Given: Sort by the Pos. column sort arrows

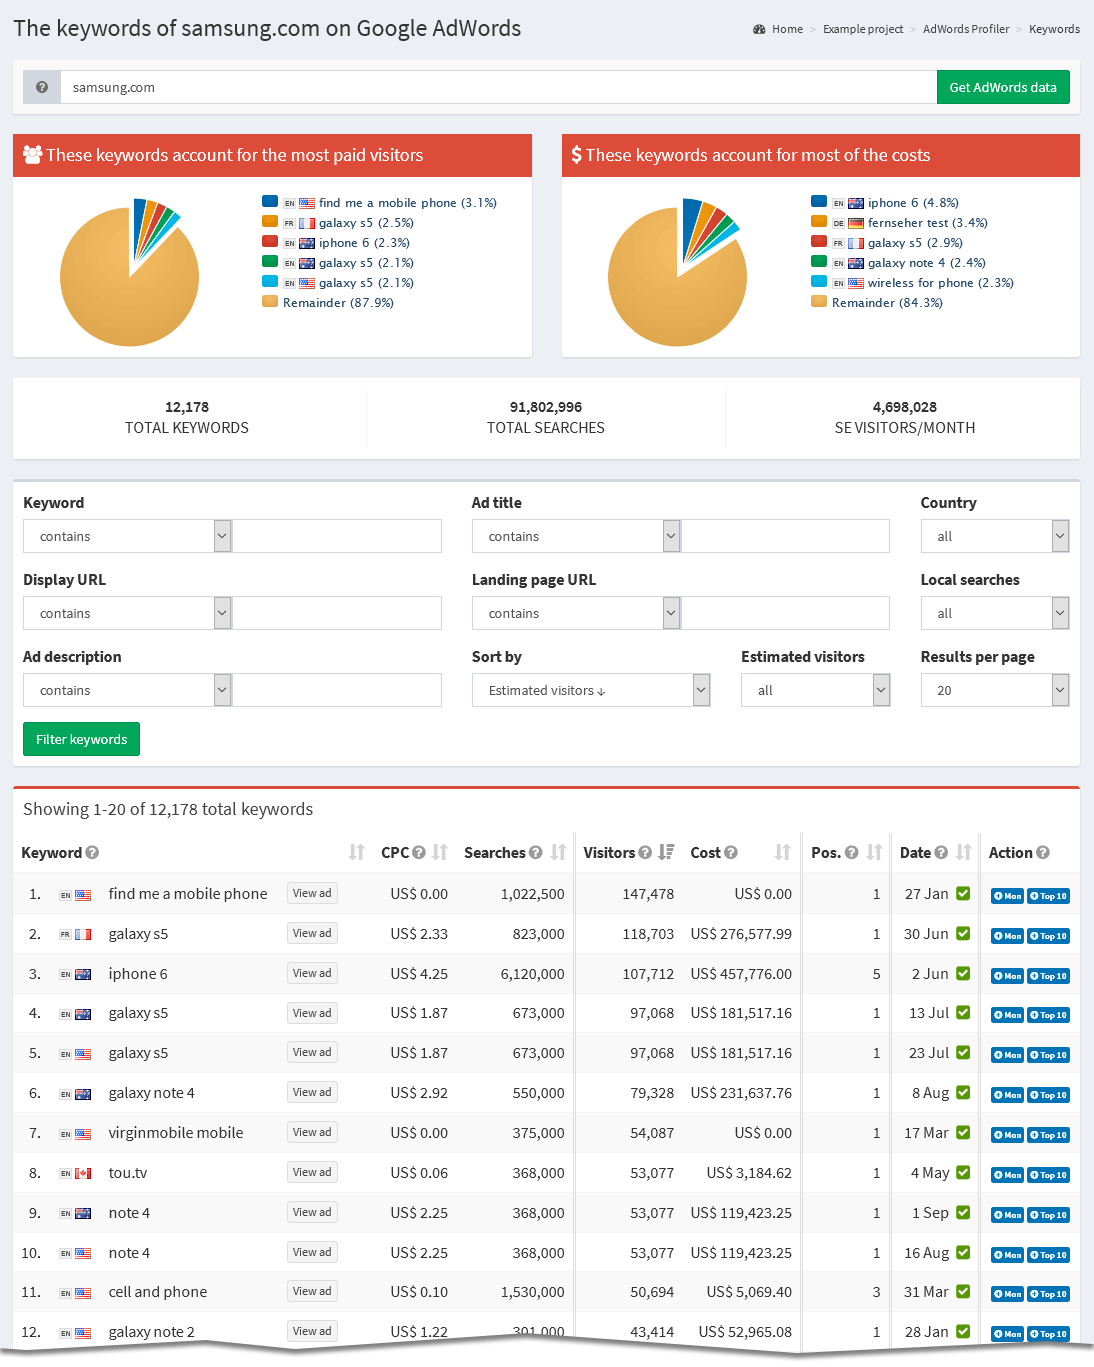Looking at the screenshot, I should pyautogui.click(x=872, y=852).
